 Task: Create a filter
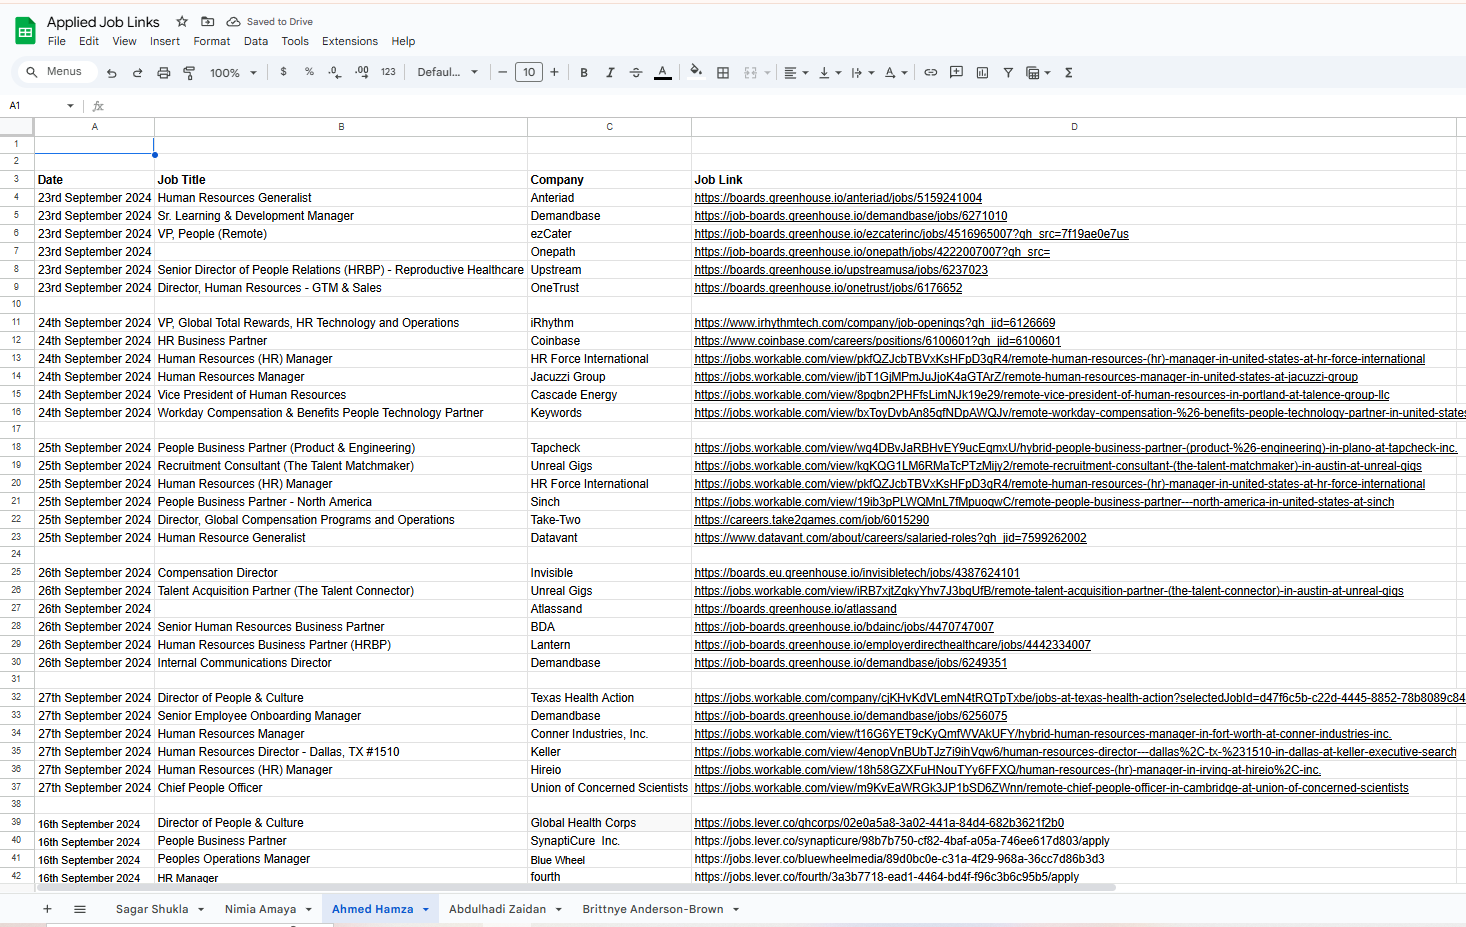[1008, 72]
